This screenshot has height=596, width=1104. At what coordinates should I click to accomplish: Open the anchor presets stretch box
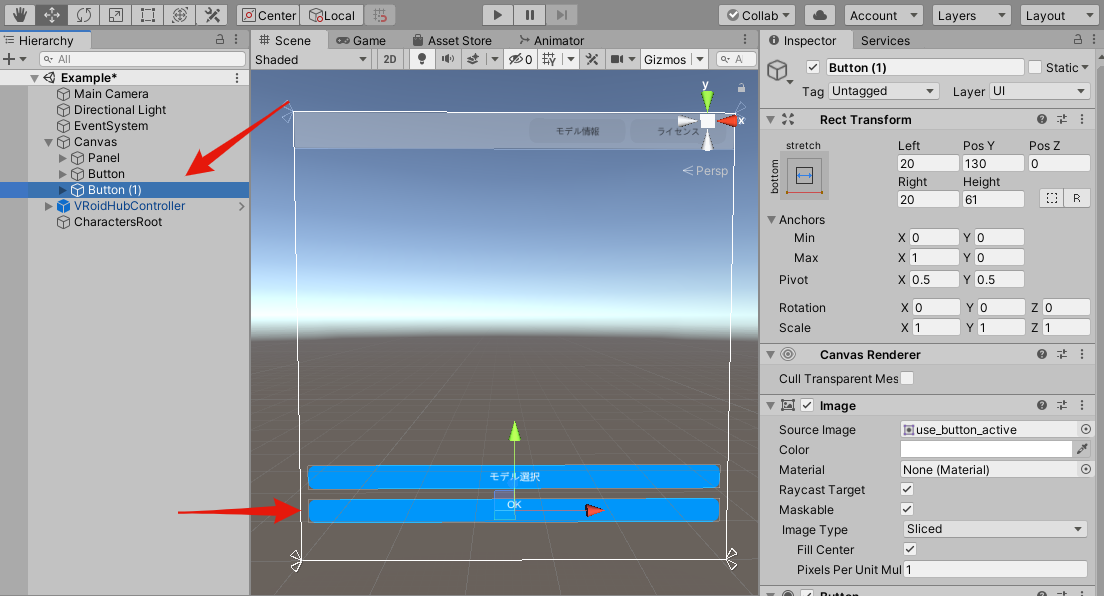(804, 175)
